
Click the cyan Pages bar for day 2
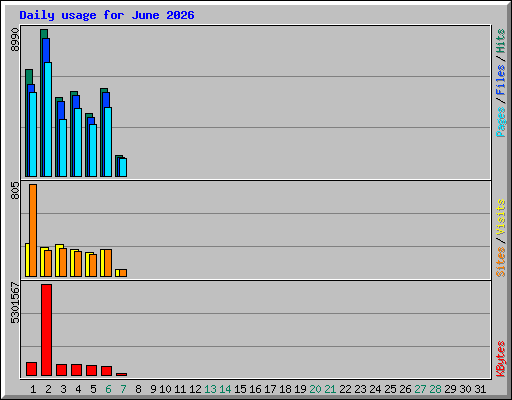[x=48, y=119]
